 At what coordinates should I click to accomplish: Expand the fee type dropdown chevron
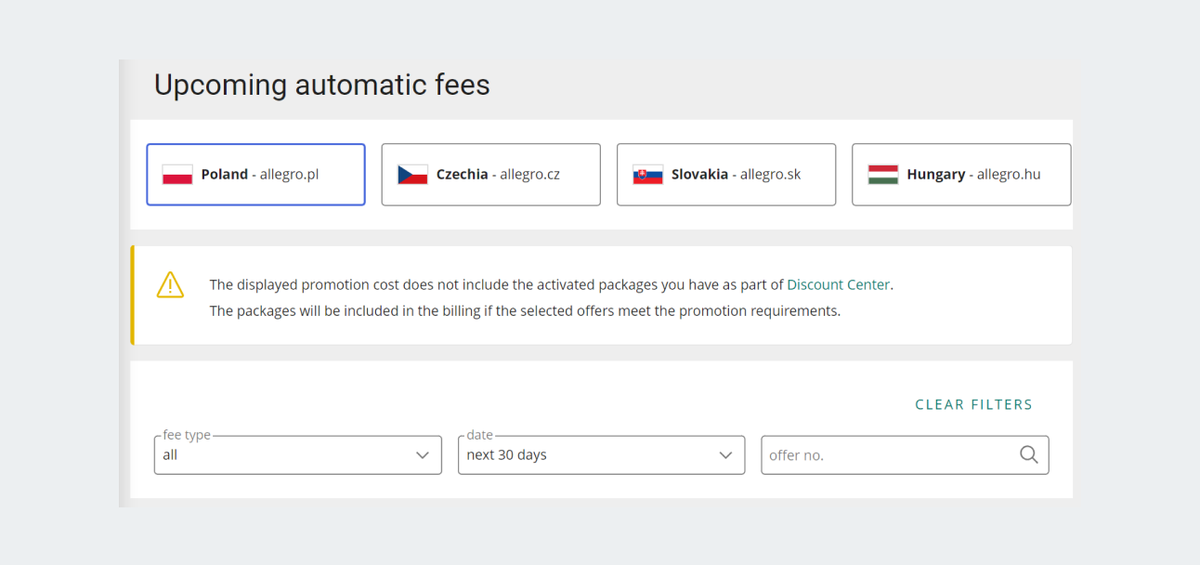click(x=422, y=455)
